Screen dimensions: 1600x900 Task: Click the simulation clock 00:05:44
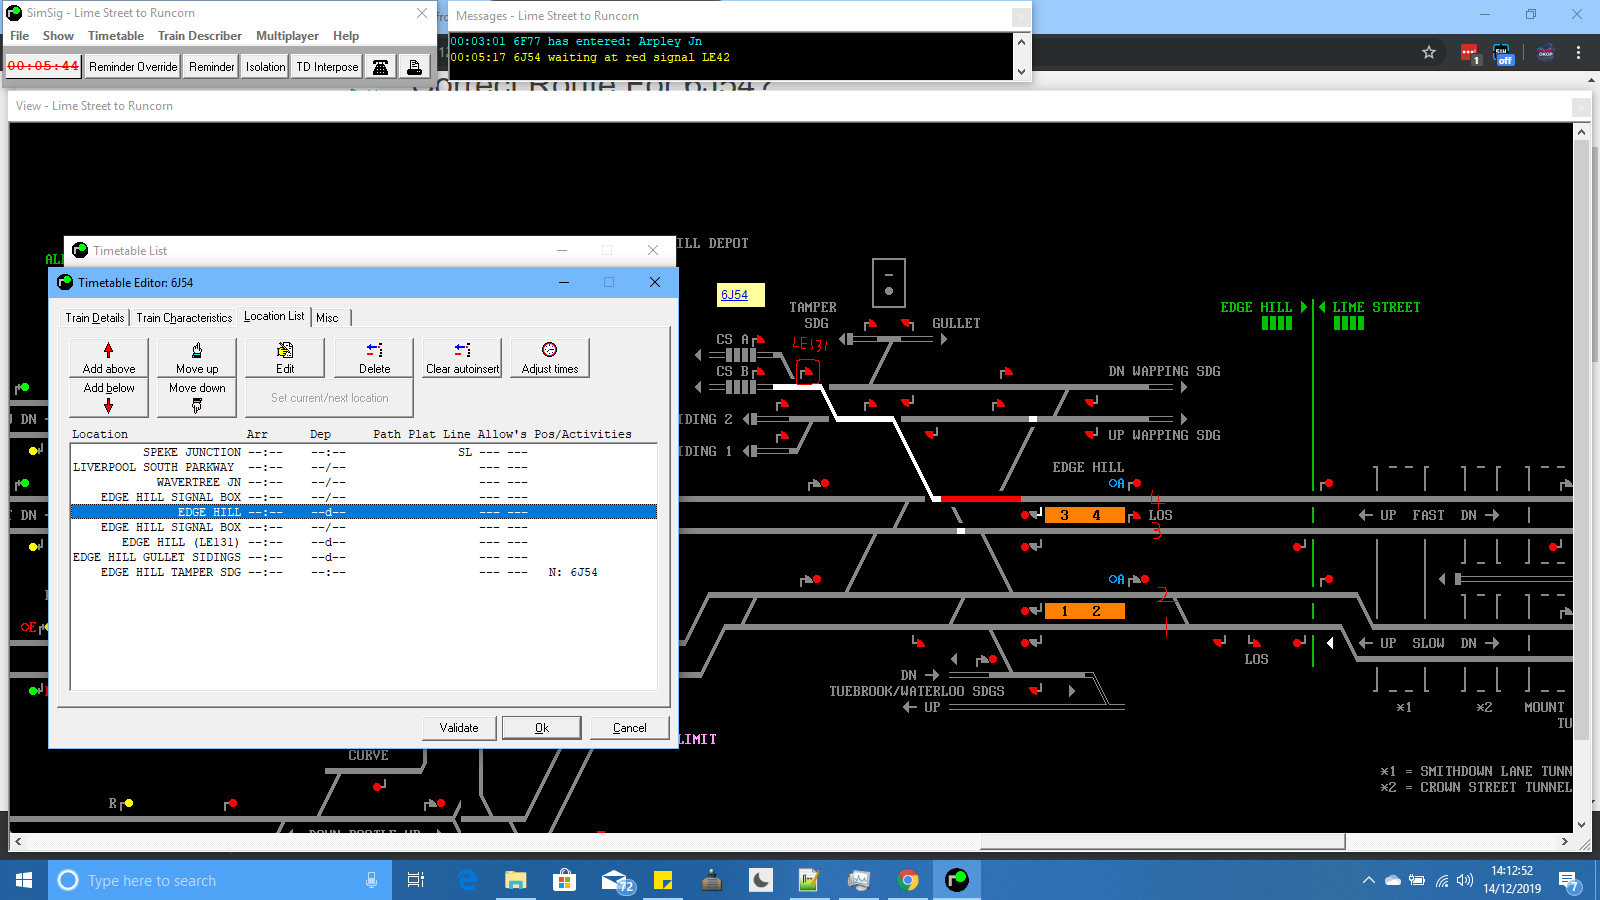[43, 66]
